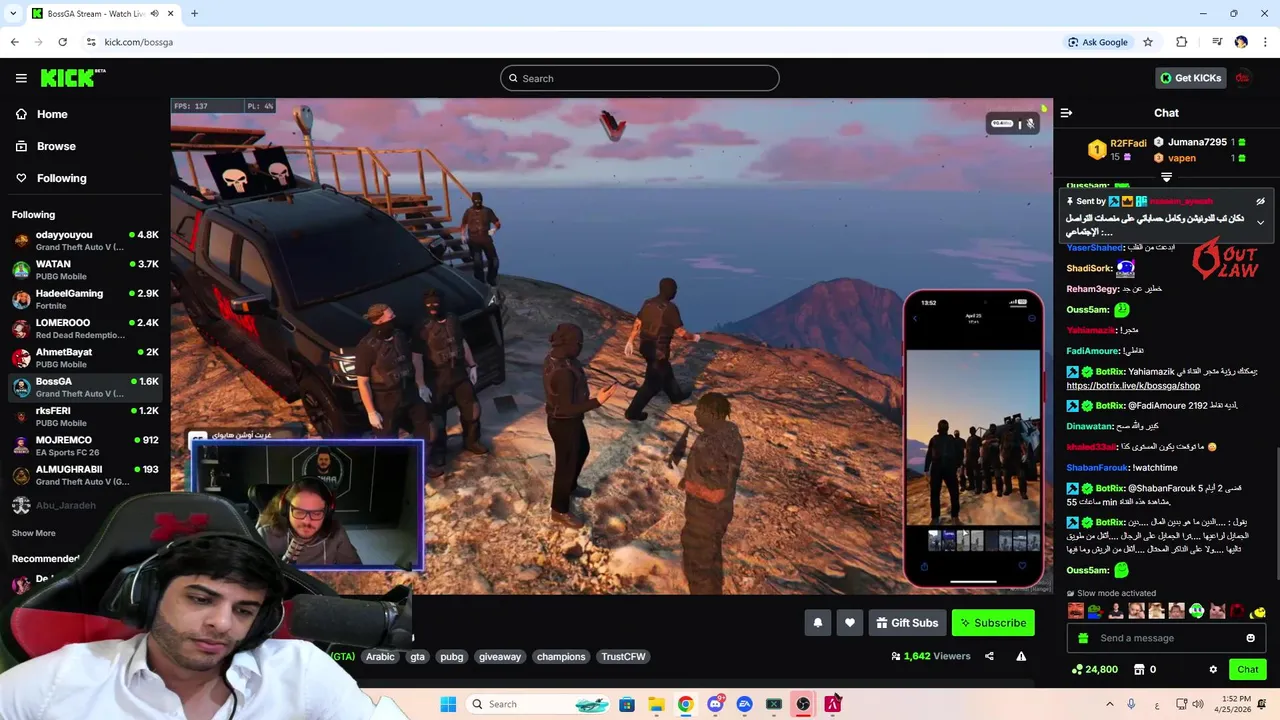Viewport: 1280px width, 720px height.
Task: Toggle following with the heart button
Action: pos(849,623)
